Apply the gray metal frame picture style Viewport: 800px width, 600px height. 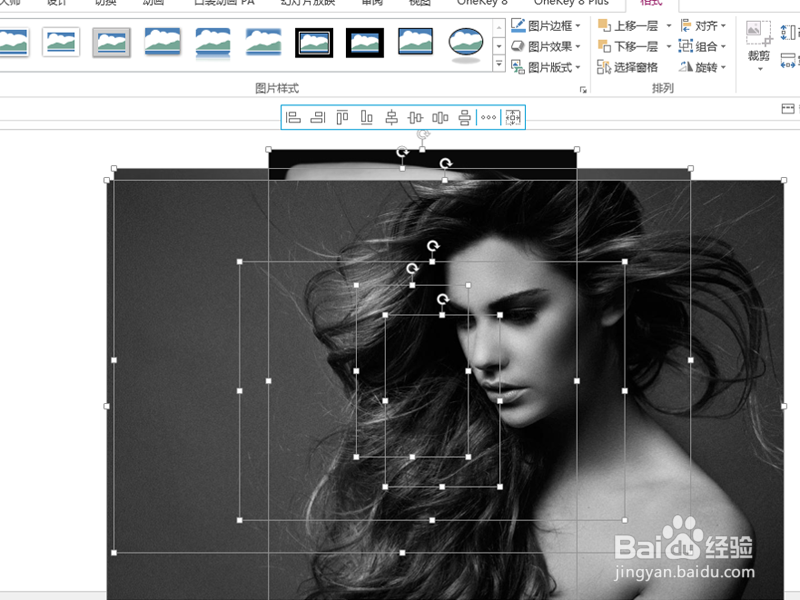pos(112,42)
